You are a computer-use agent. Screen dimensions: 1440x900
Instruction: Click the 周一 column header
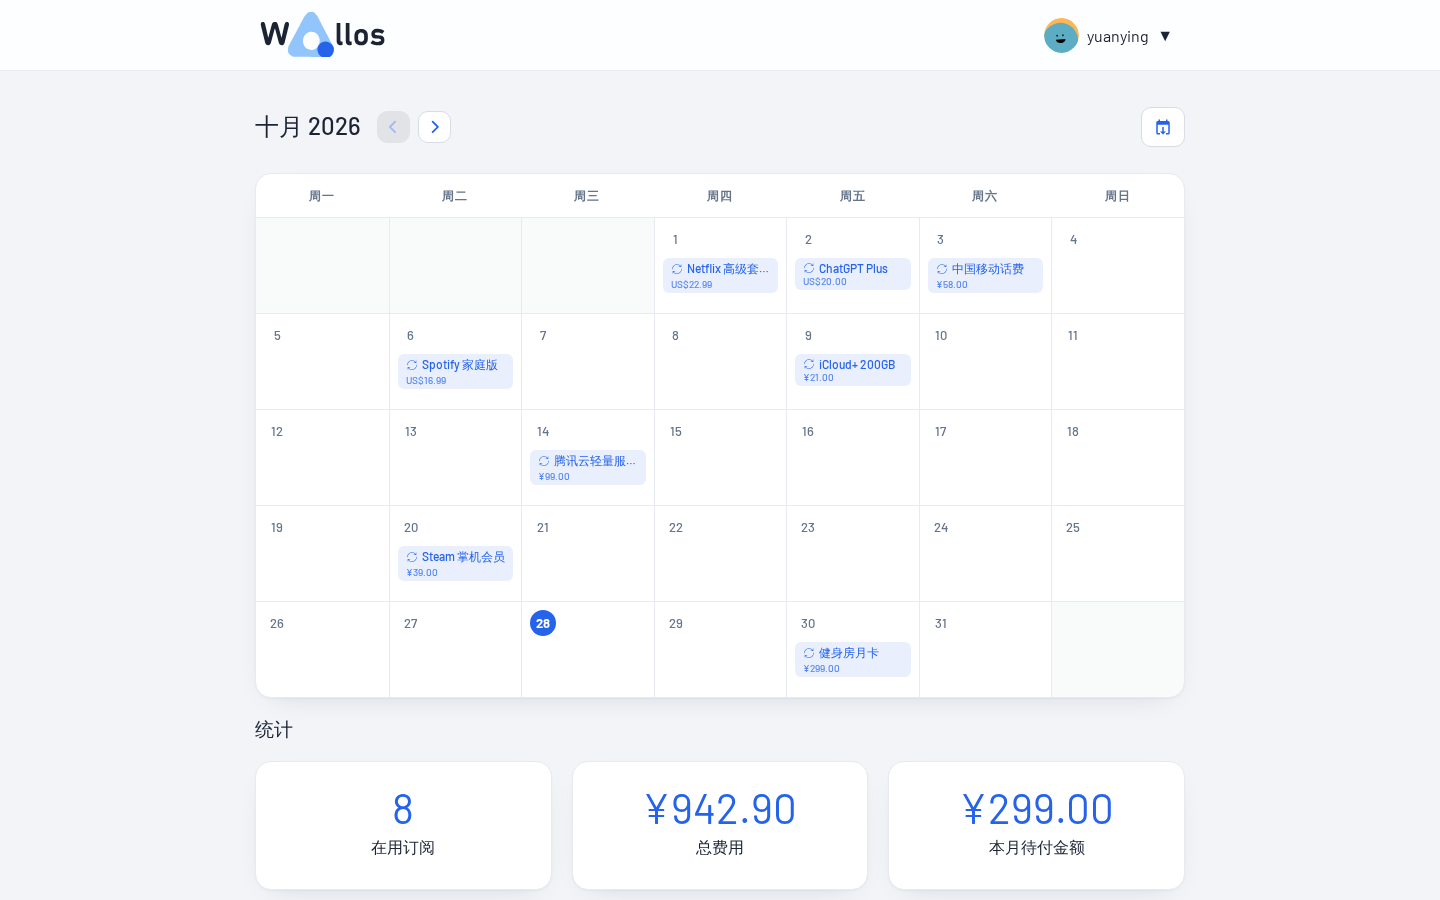[x=322, y=196]
